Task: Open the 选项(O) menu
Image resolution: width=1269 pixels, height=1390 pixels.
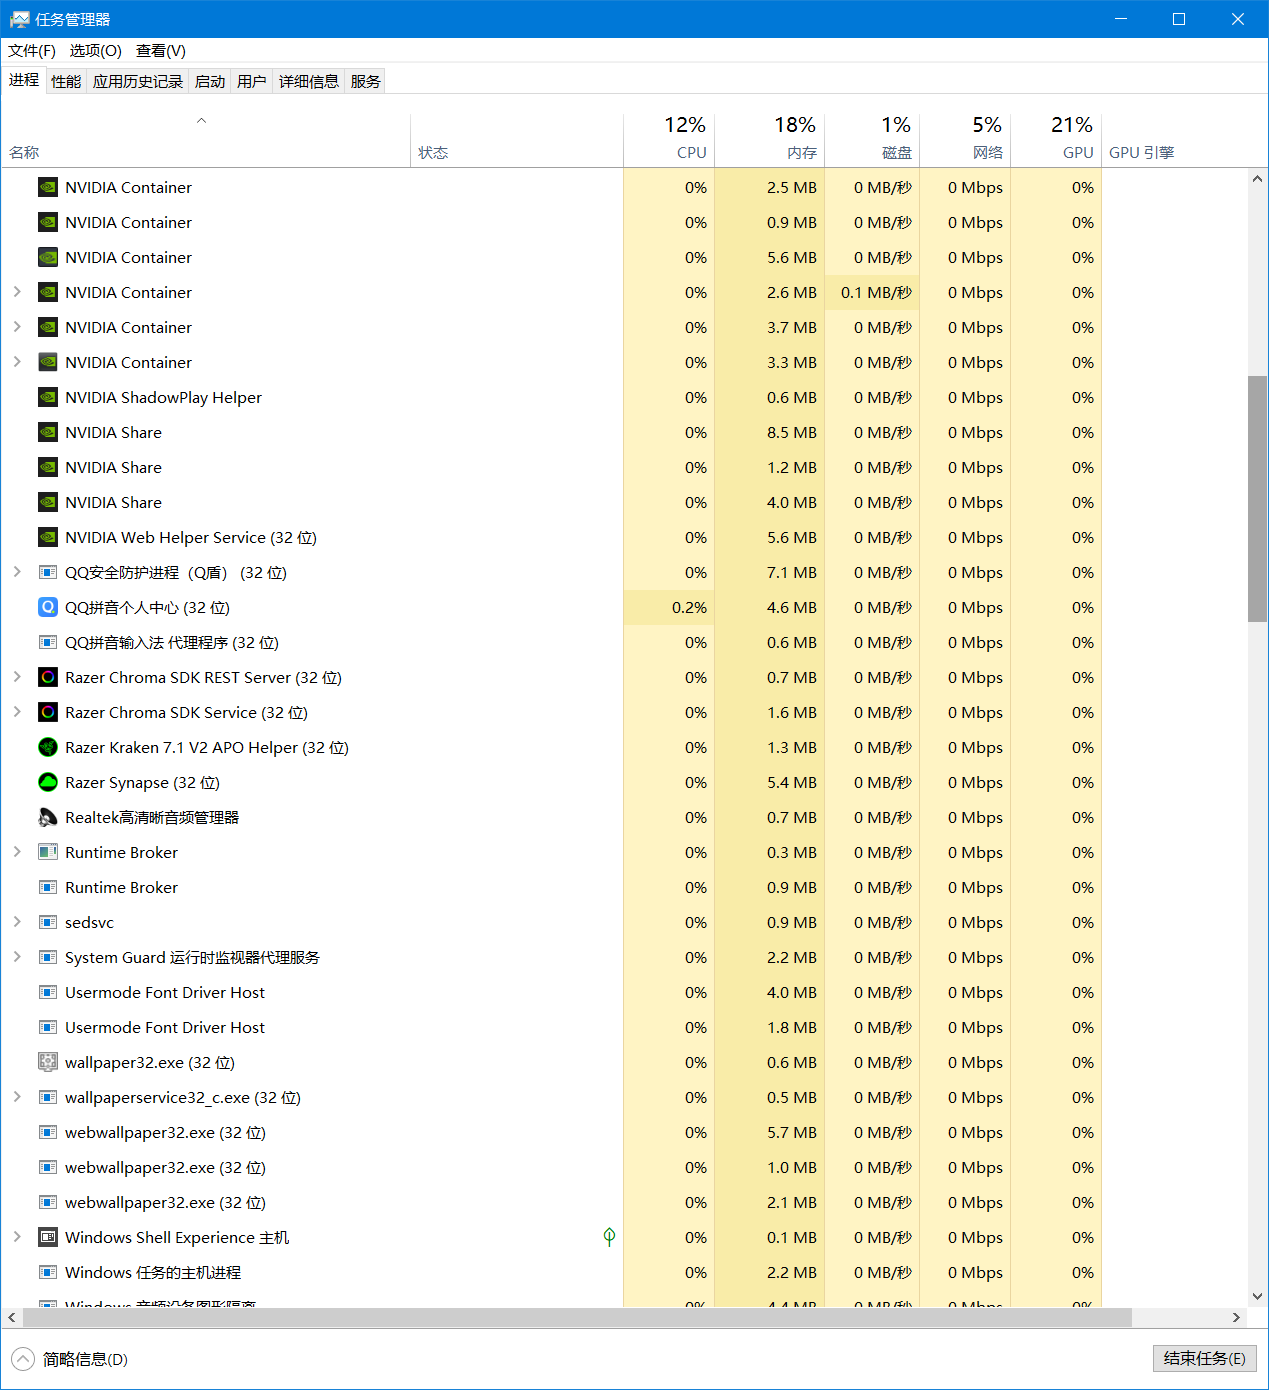Action: [96, 51]
